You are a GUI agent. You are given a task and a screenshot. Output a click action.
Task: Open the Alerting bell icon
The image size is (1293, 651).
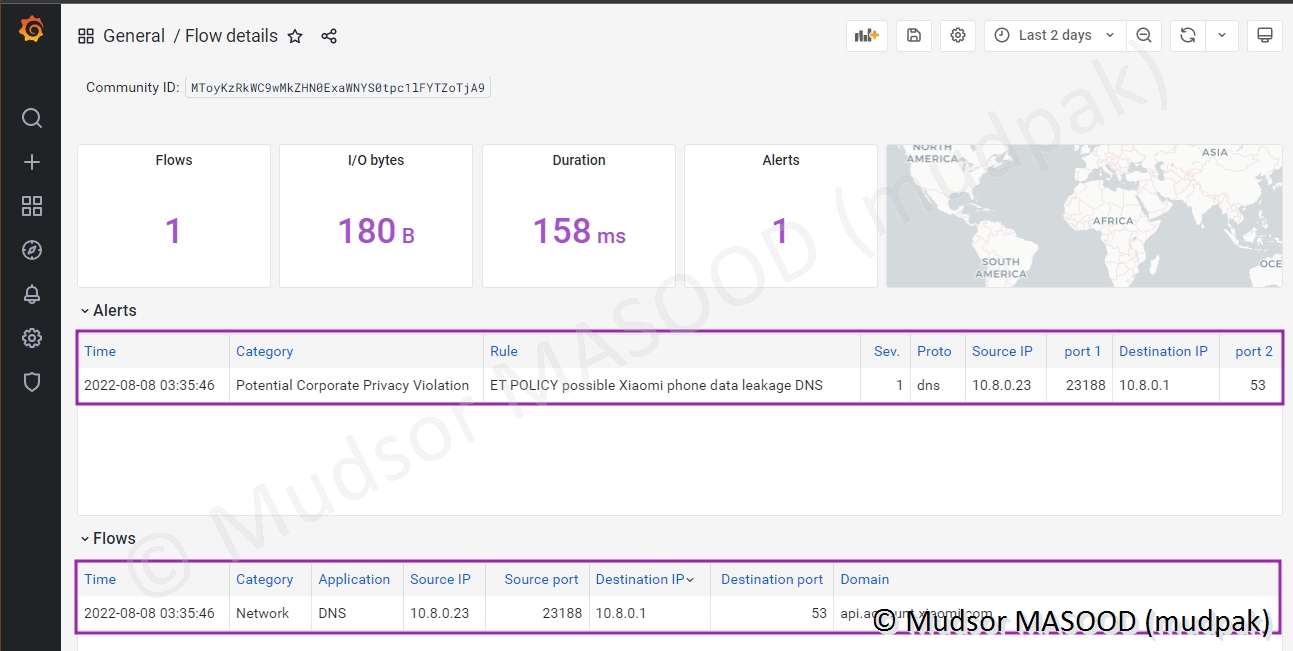click(32, 294)
